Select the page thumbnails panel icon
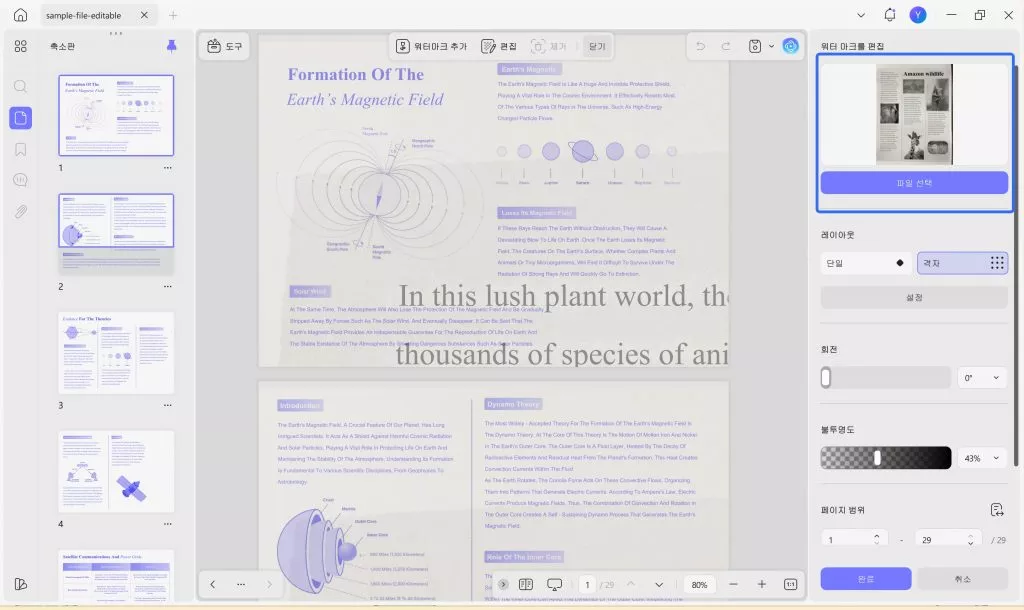Viewport: 1024px width, 610px height. (x=20, y=118)
